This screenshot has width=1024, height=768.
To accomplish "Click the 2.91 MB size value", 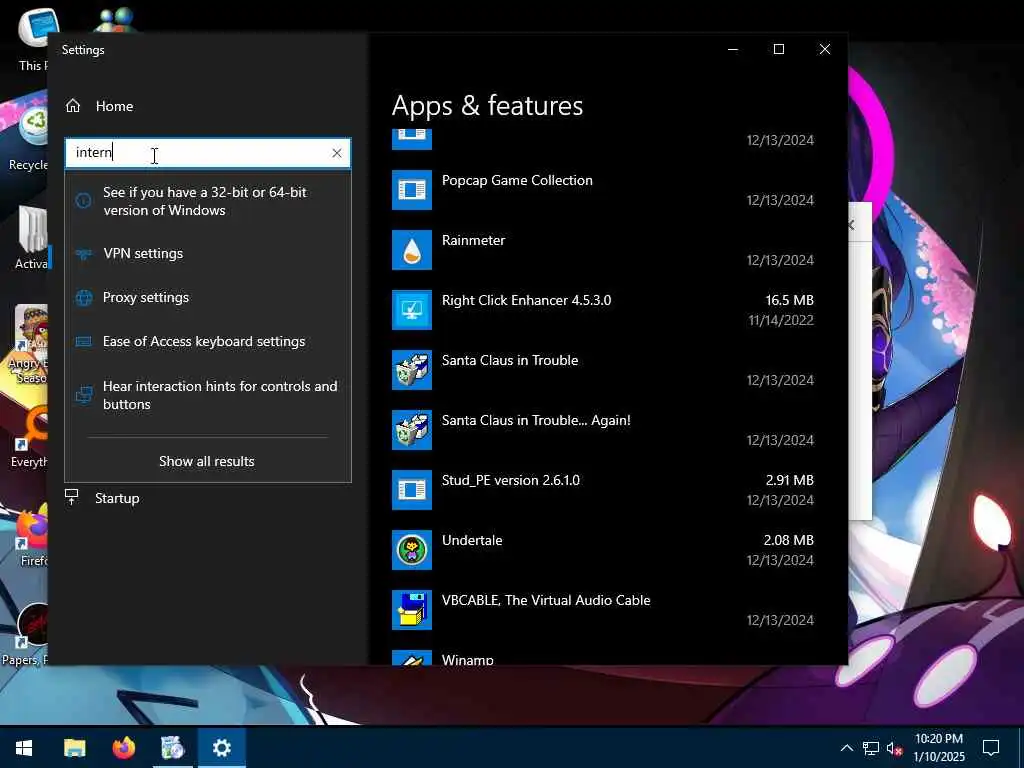I will (790, 481).
